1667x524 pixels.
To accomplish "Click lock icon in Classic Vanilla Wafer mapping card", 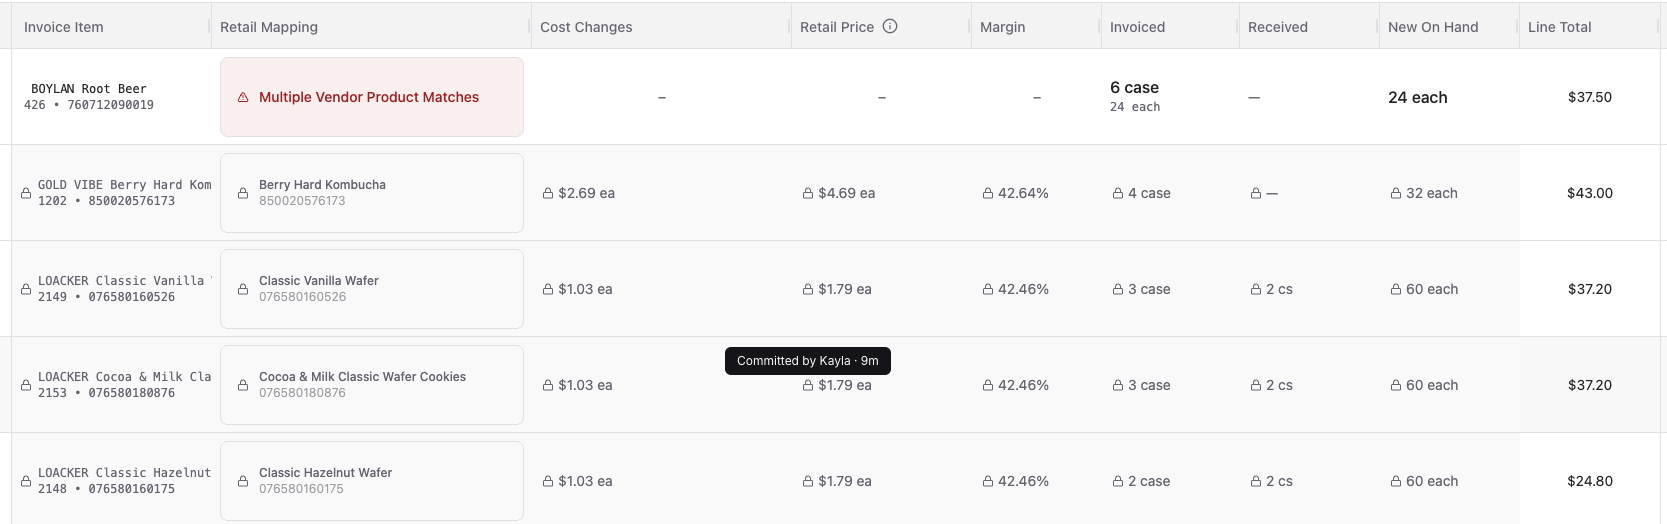I will pos(243,289).
